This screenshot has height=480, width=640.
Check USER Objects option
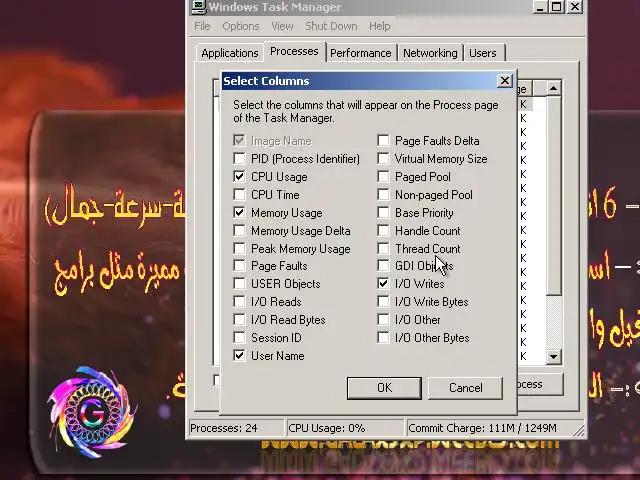239,283
